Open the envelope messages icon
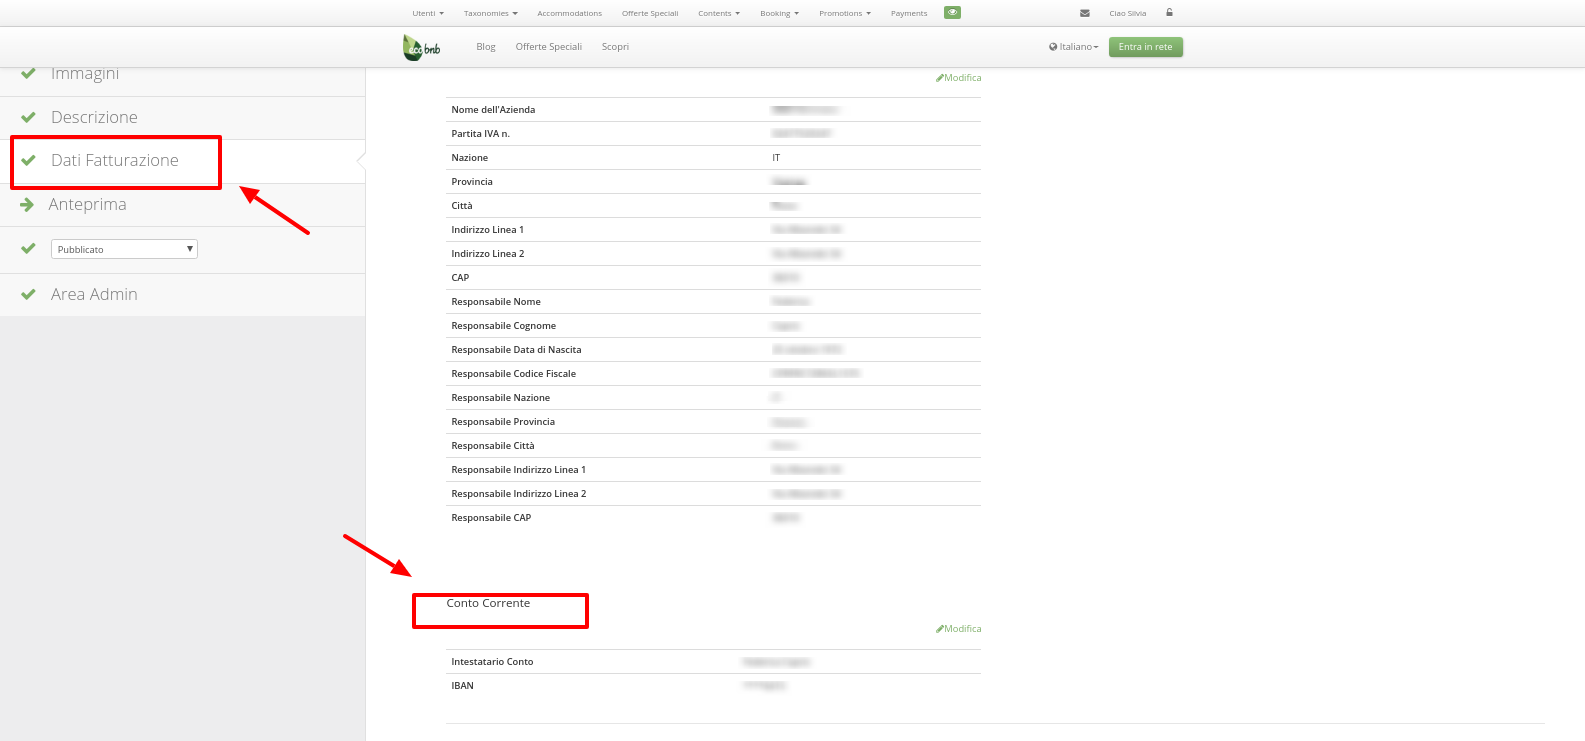The height and width of the screenshot is (741, 1585). click(x=1085, y=14)
